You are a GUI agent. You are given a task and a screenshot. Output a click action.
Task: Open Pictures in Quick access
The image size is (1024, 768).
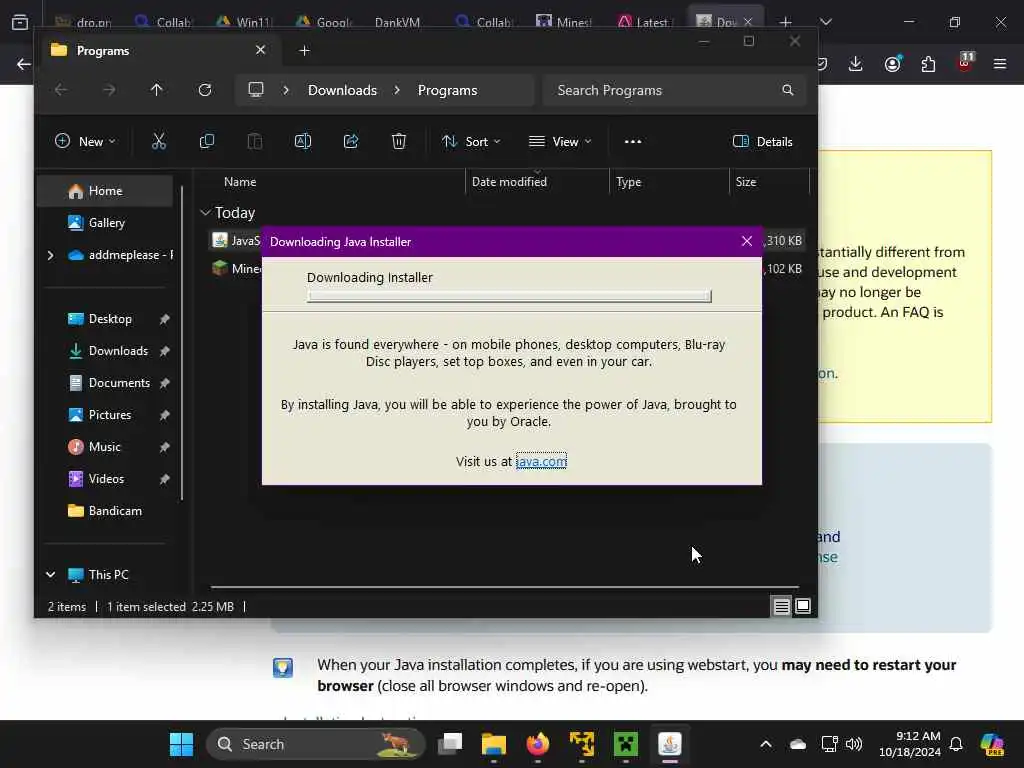[110, 415]
